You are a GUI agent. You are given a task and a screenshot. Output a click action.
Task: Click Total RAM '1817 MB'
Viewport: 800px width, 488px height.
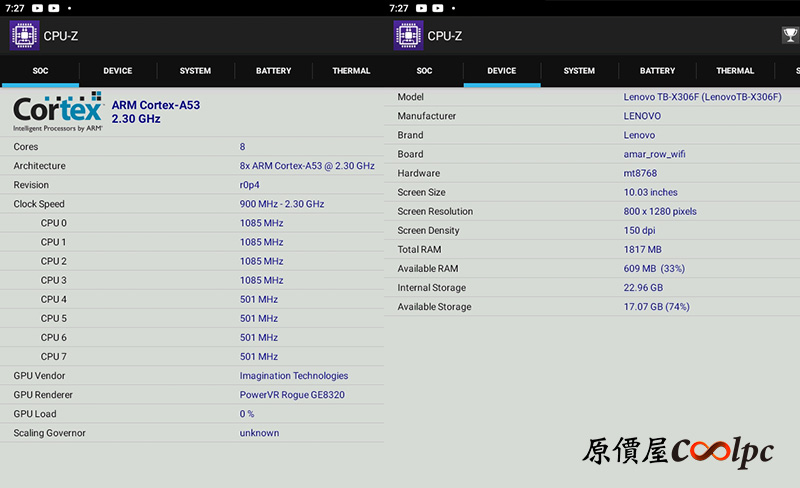pos(642,250)
